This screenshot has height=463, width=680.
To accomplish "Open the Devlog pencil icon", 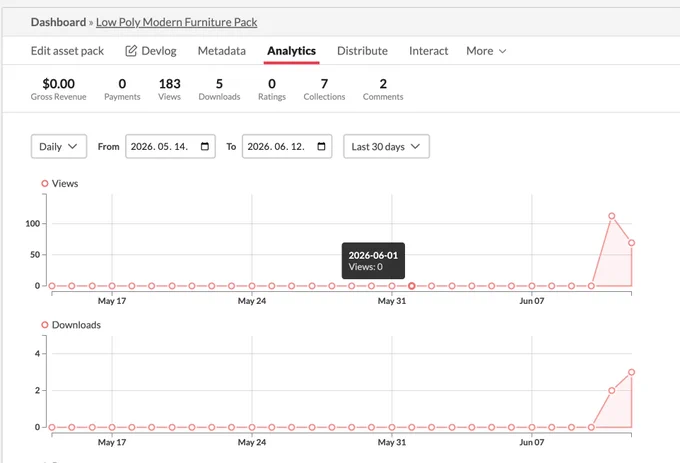I will (x=131, y=51).
